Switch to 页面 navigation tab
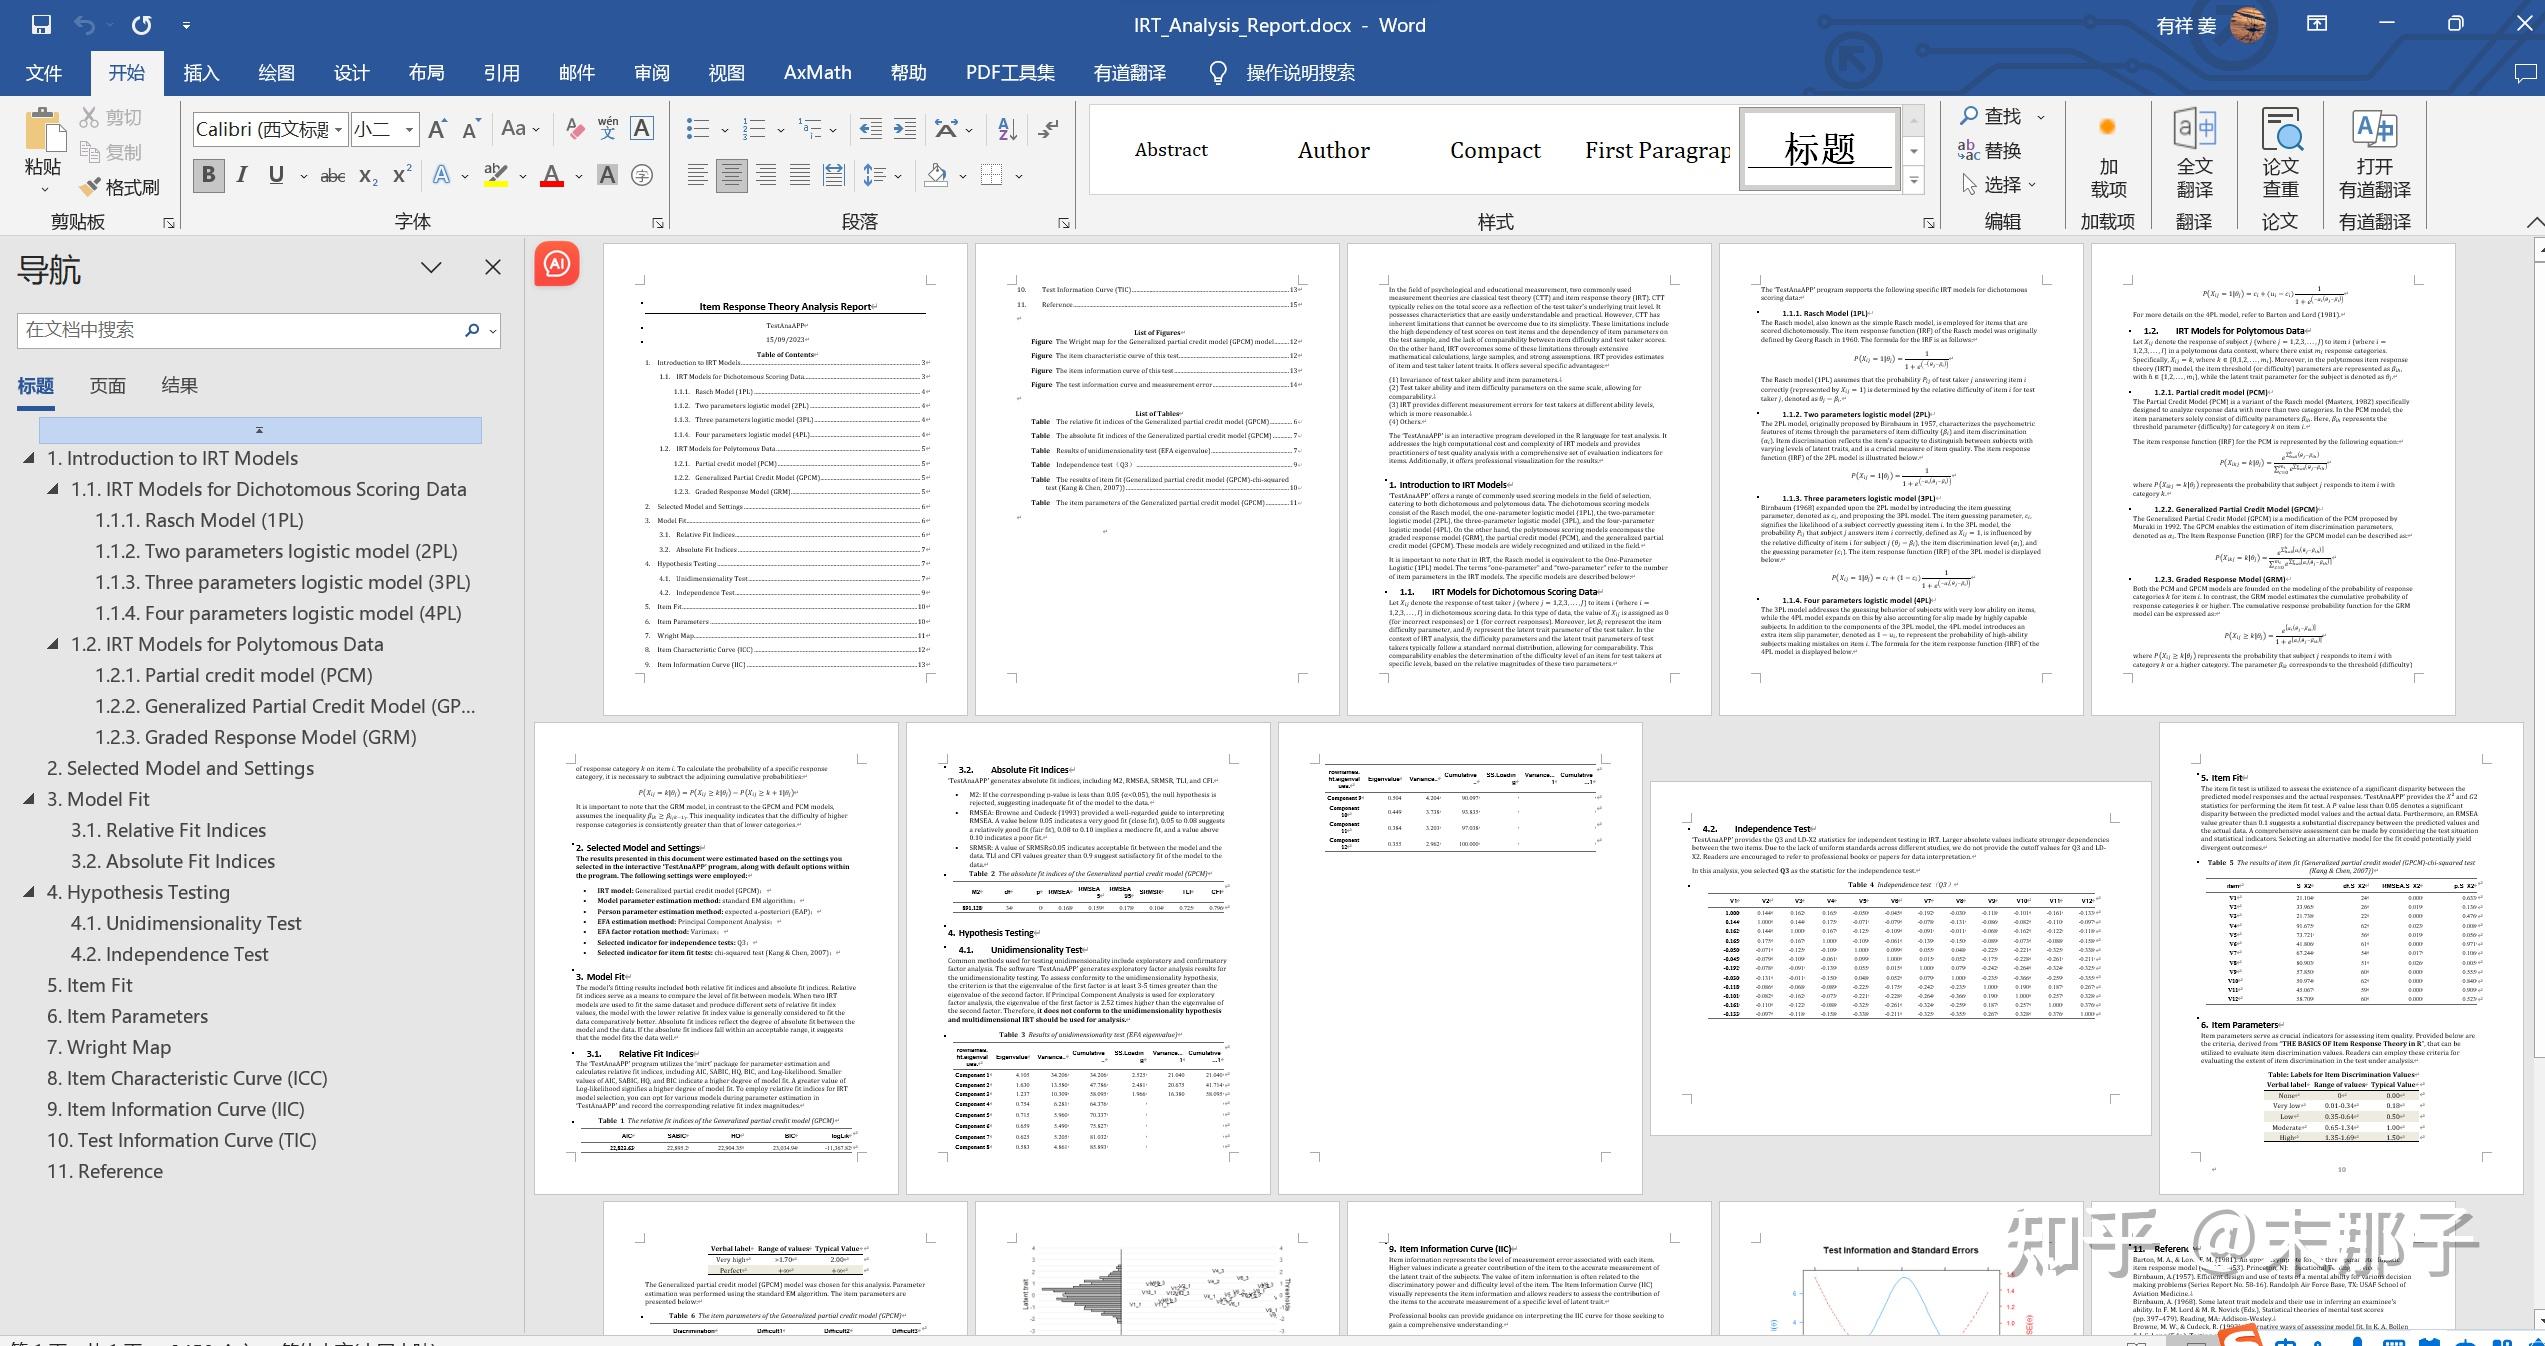 coord(107,386)
